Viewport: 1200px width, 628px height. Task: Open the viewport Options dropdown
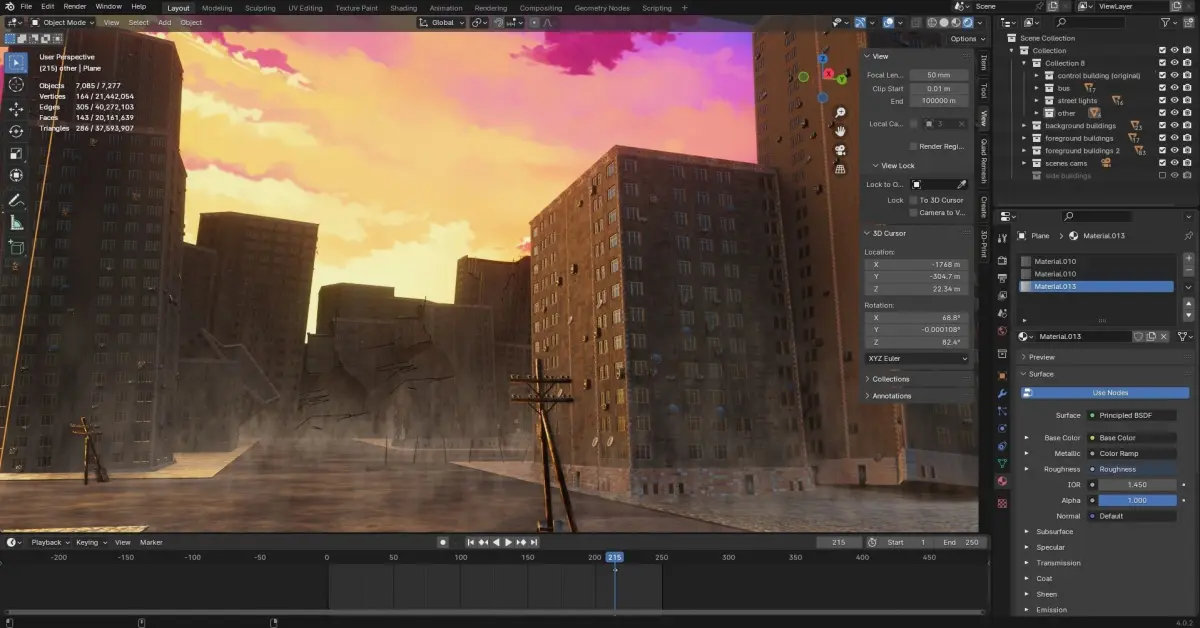(x=966, y=39)
